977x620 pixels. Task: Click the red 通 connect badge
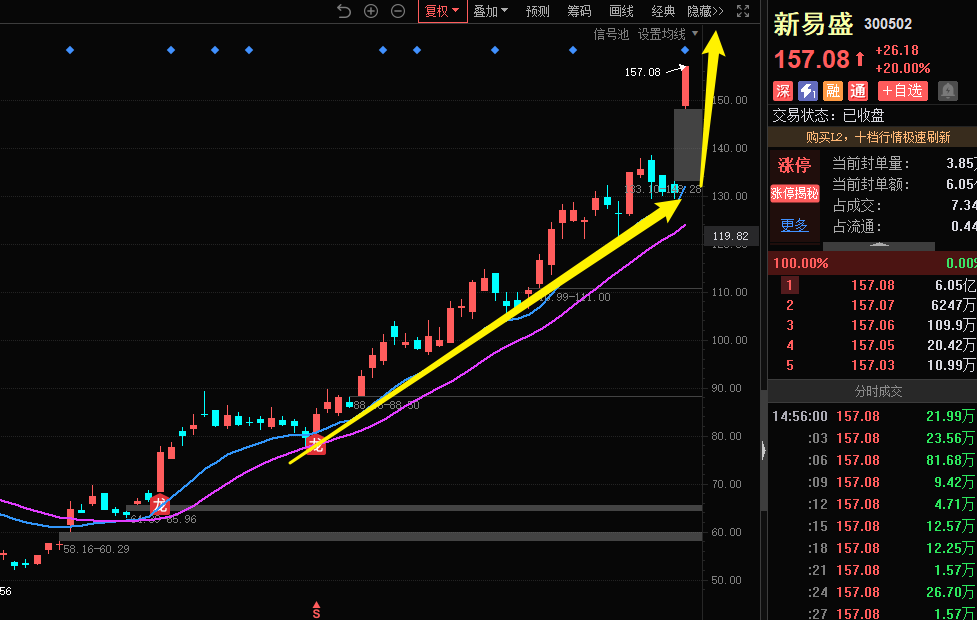point(858,91)
